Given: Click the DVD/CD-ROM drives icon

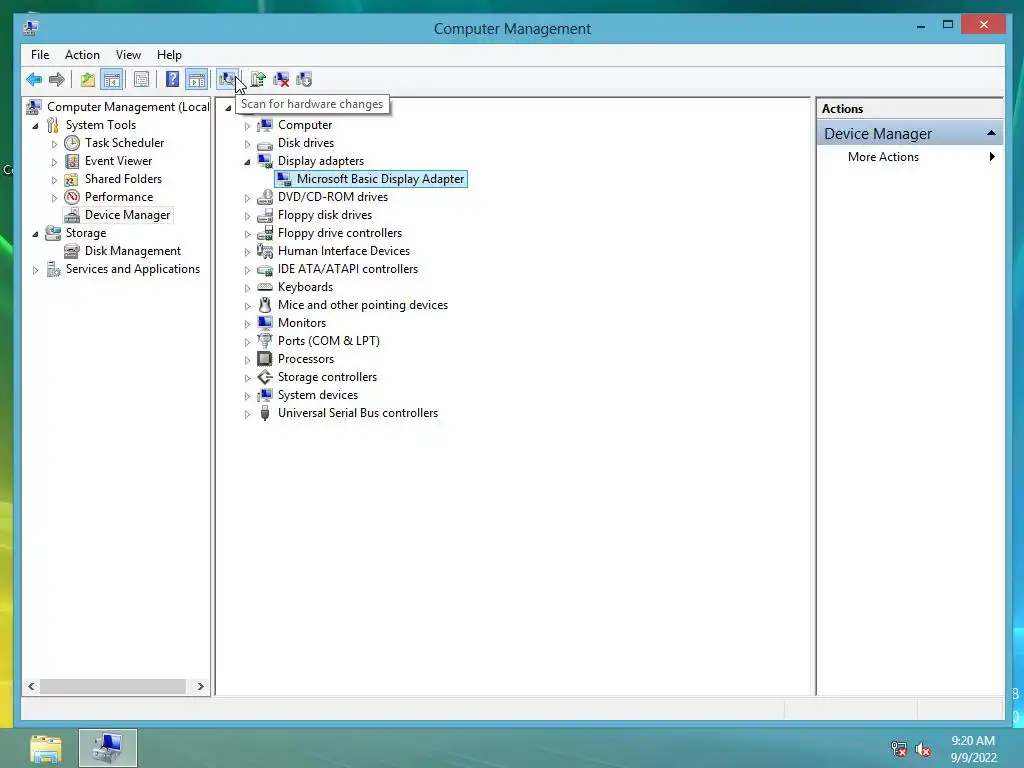Looking at the screenshot, I should pyautogui.click(x=264, y=197).
